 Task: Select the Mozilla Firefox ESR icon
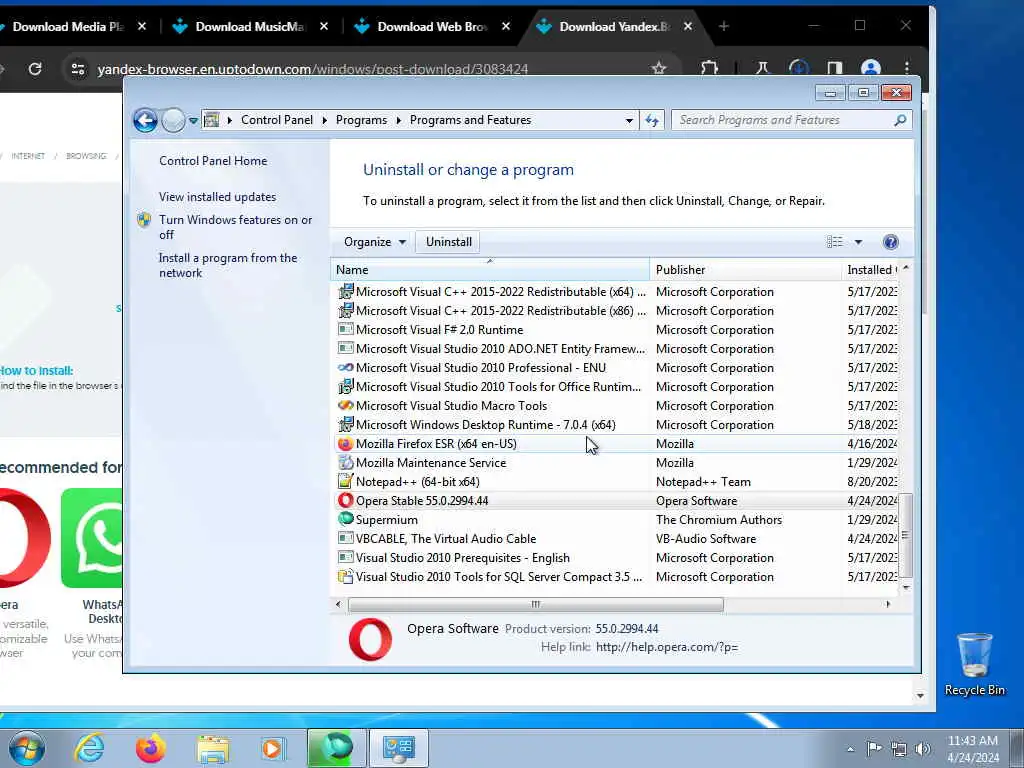click(x=345, y=444)
